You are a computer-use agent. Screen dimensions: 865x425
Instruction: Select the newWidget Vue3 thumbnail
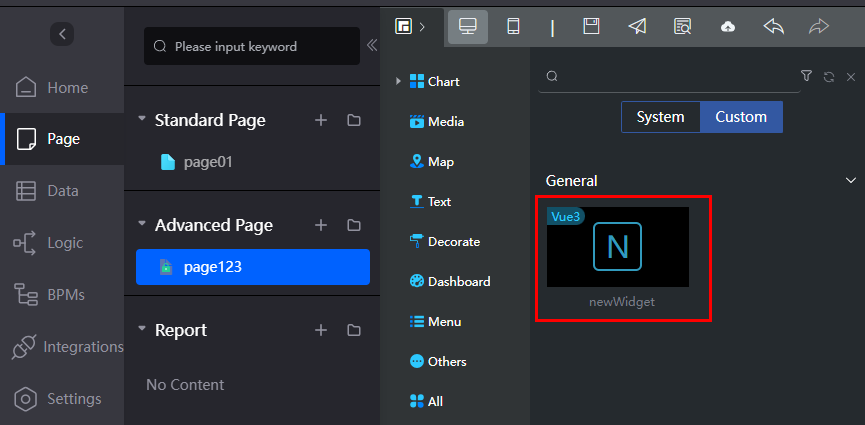click(x=618, y=247)
